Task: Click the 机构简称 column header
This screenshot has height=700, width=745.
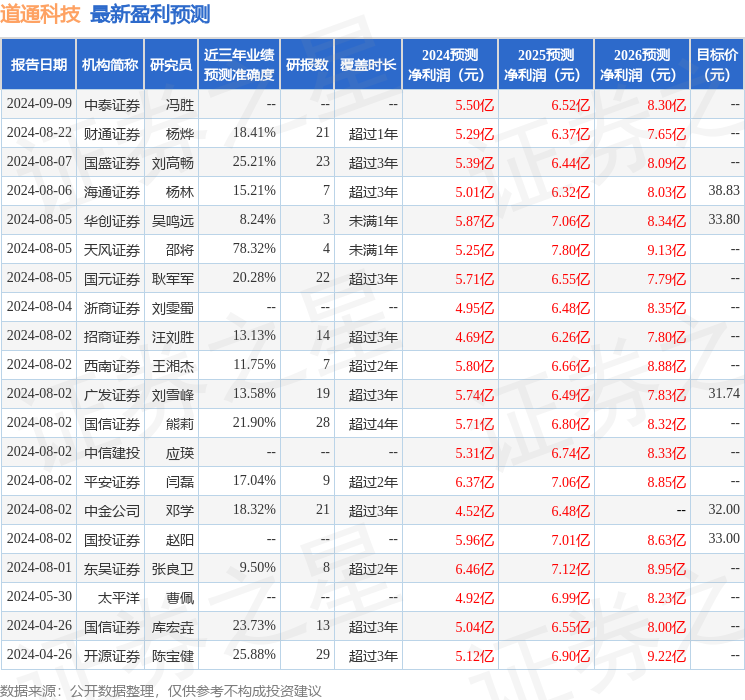Action: pos(110,65)
